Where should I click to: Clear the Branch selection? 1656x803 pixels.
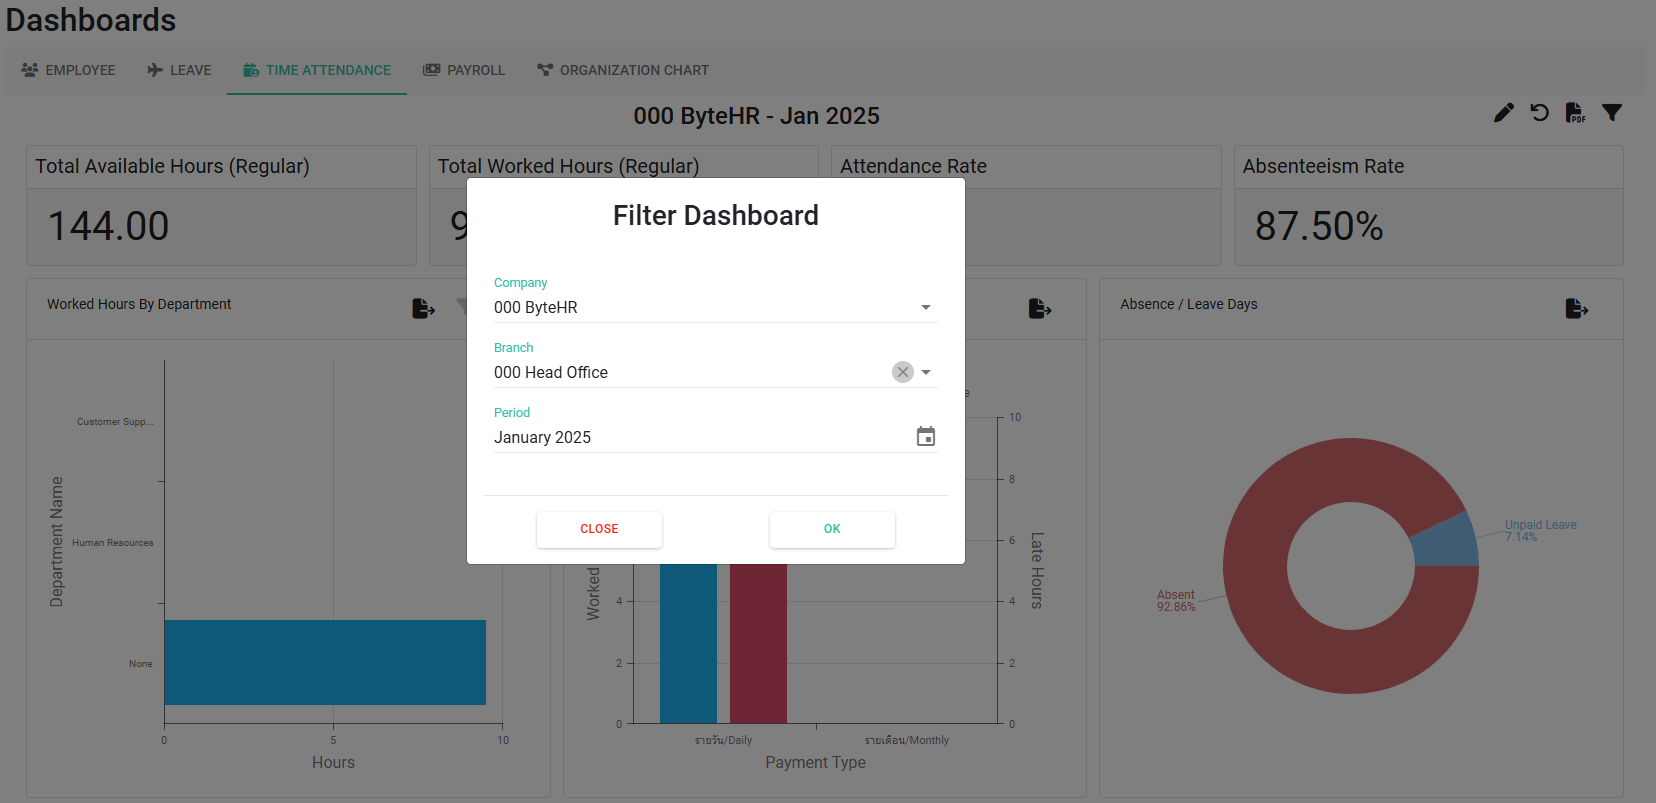(903, 372)
